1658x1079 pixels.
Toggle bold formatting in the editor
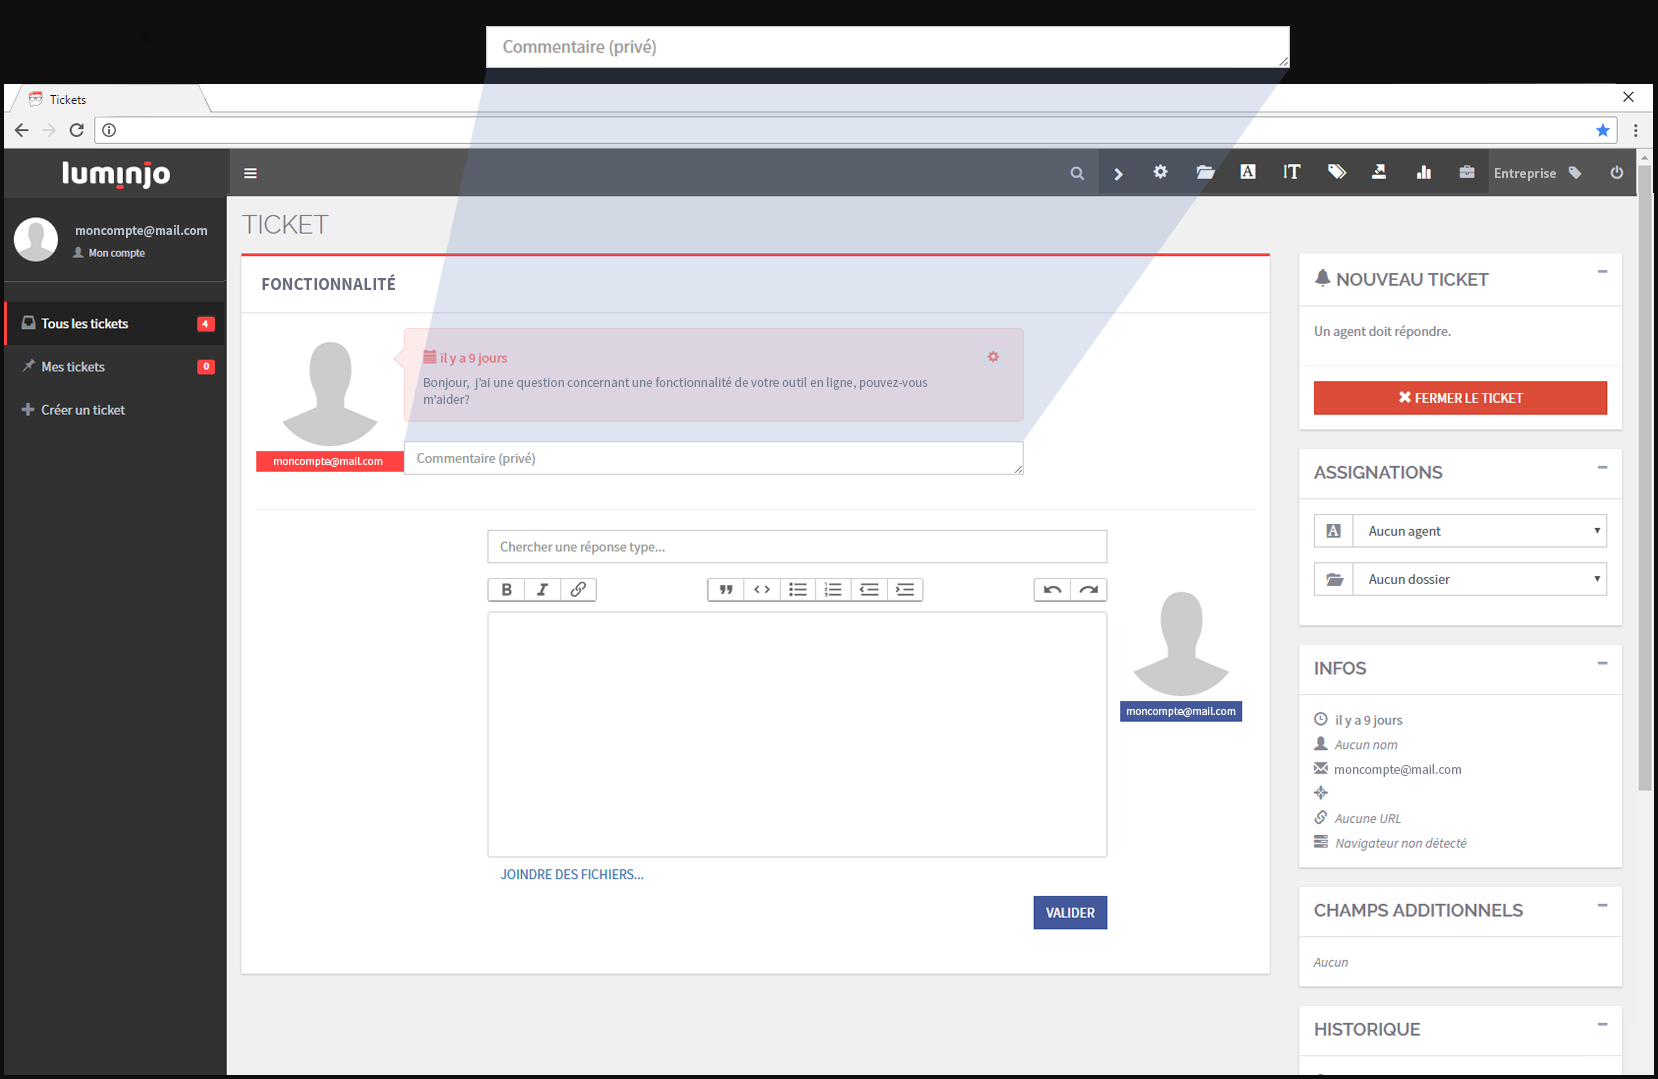506,589
